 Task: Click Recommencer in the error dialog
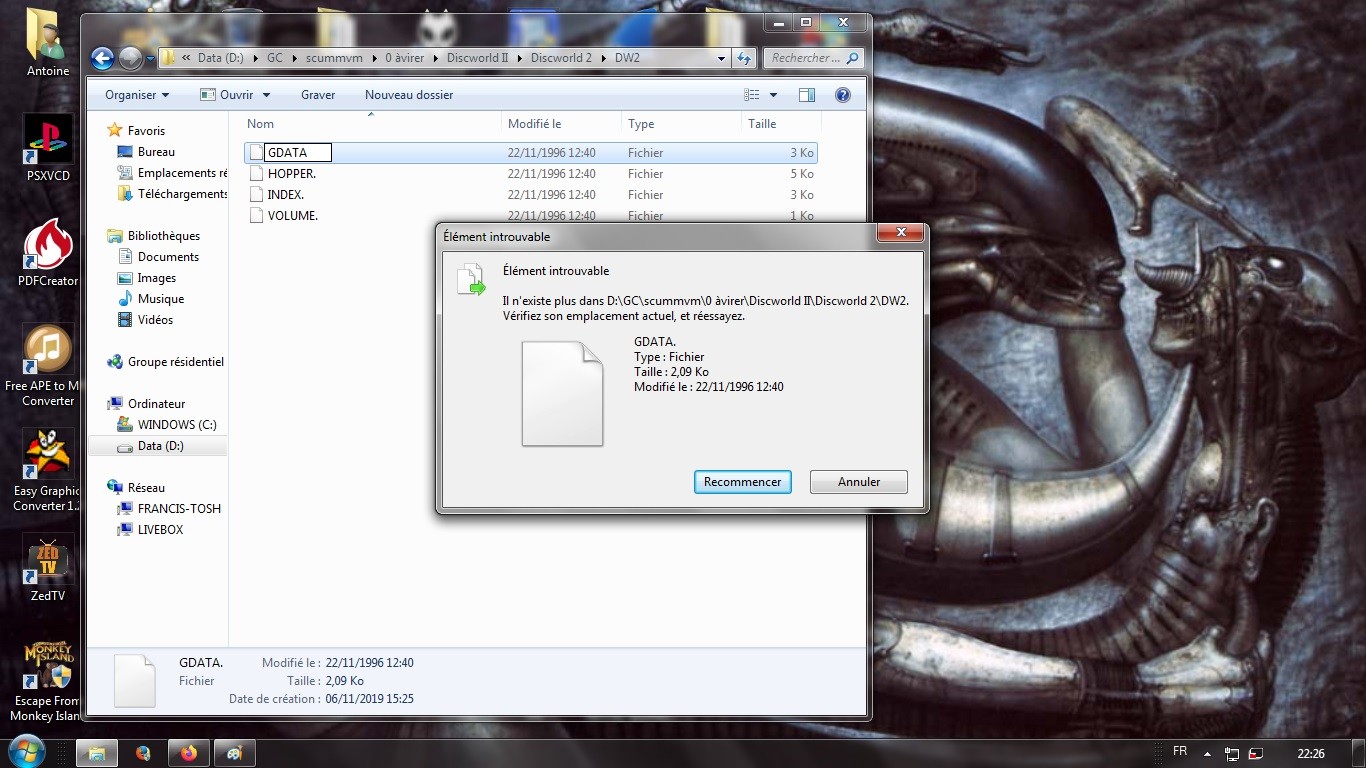pyautogui.click(x=743, y=482)
